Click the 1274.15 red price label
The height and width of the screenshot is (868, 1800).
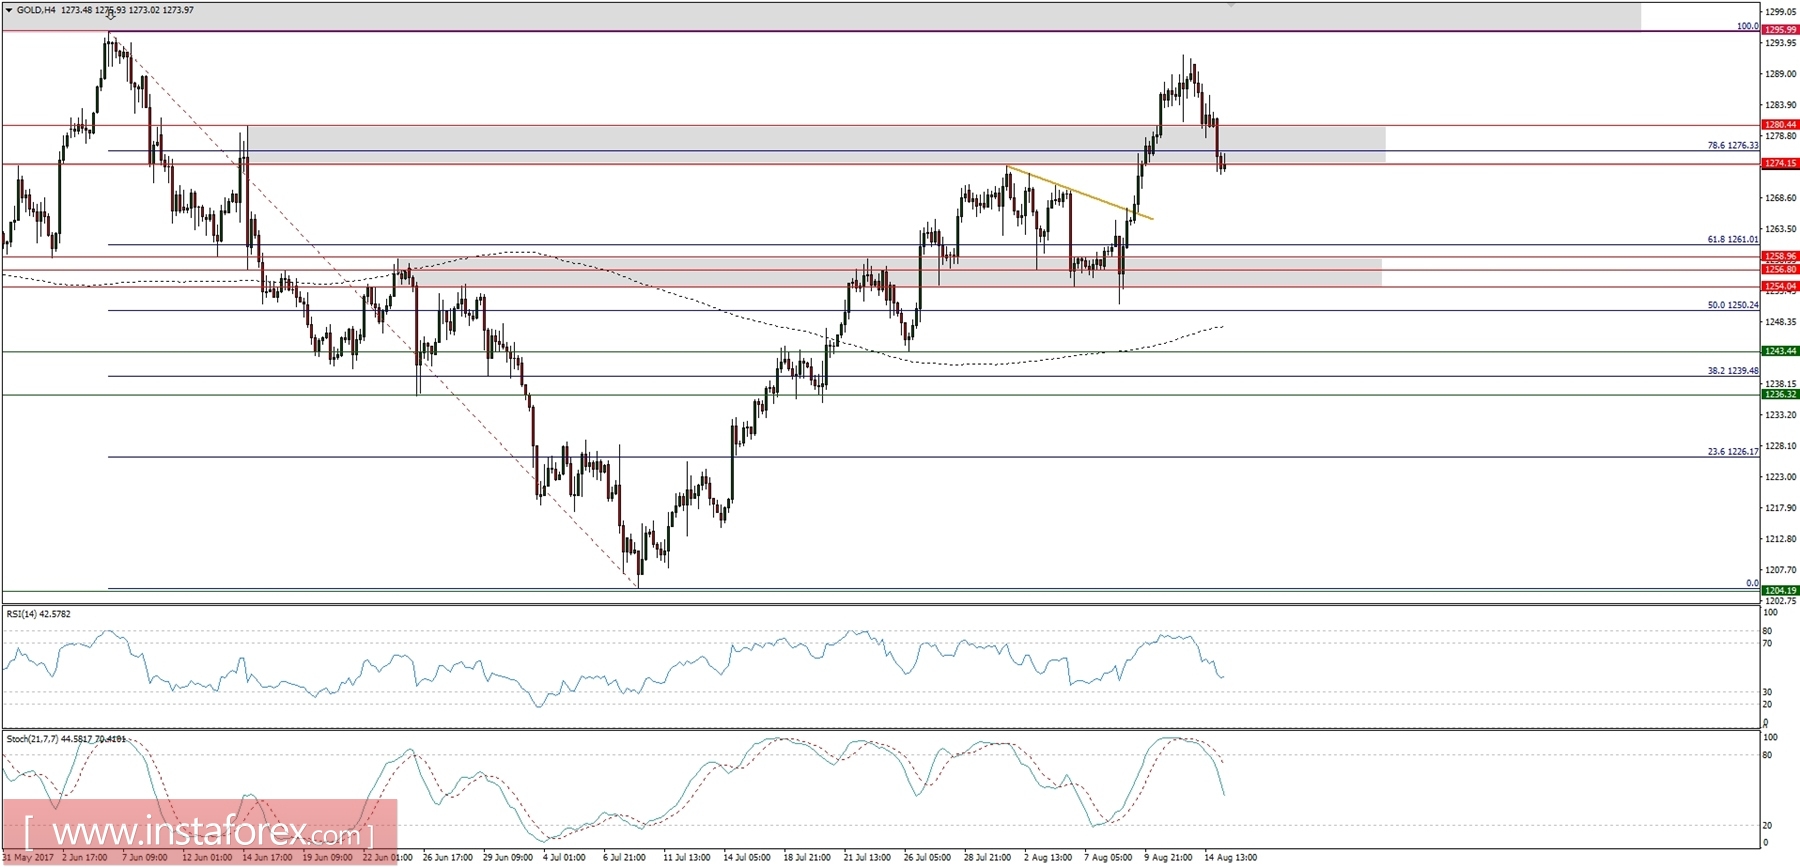point(1779,163)
